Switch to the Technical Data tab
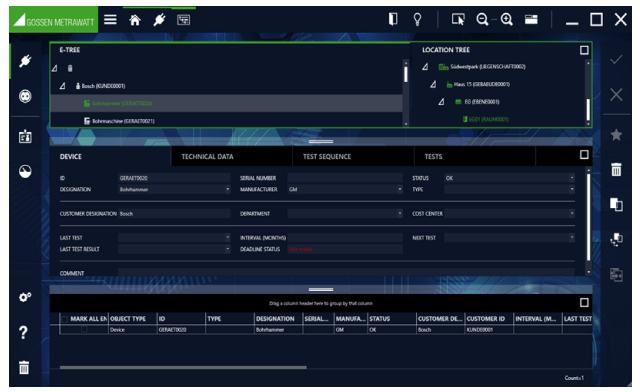Screen dimensions: 640x392 tap(207, 156)
